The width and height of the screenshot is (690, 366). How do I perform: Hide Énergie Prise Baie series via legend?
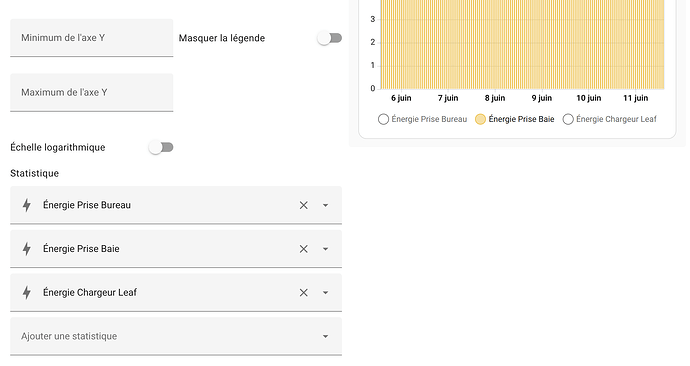click(x=514, y=119)
